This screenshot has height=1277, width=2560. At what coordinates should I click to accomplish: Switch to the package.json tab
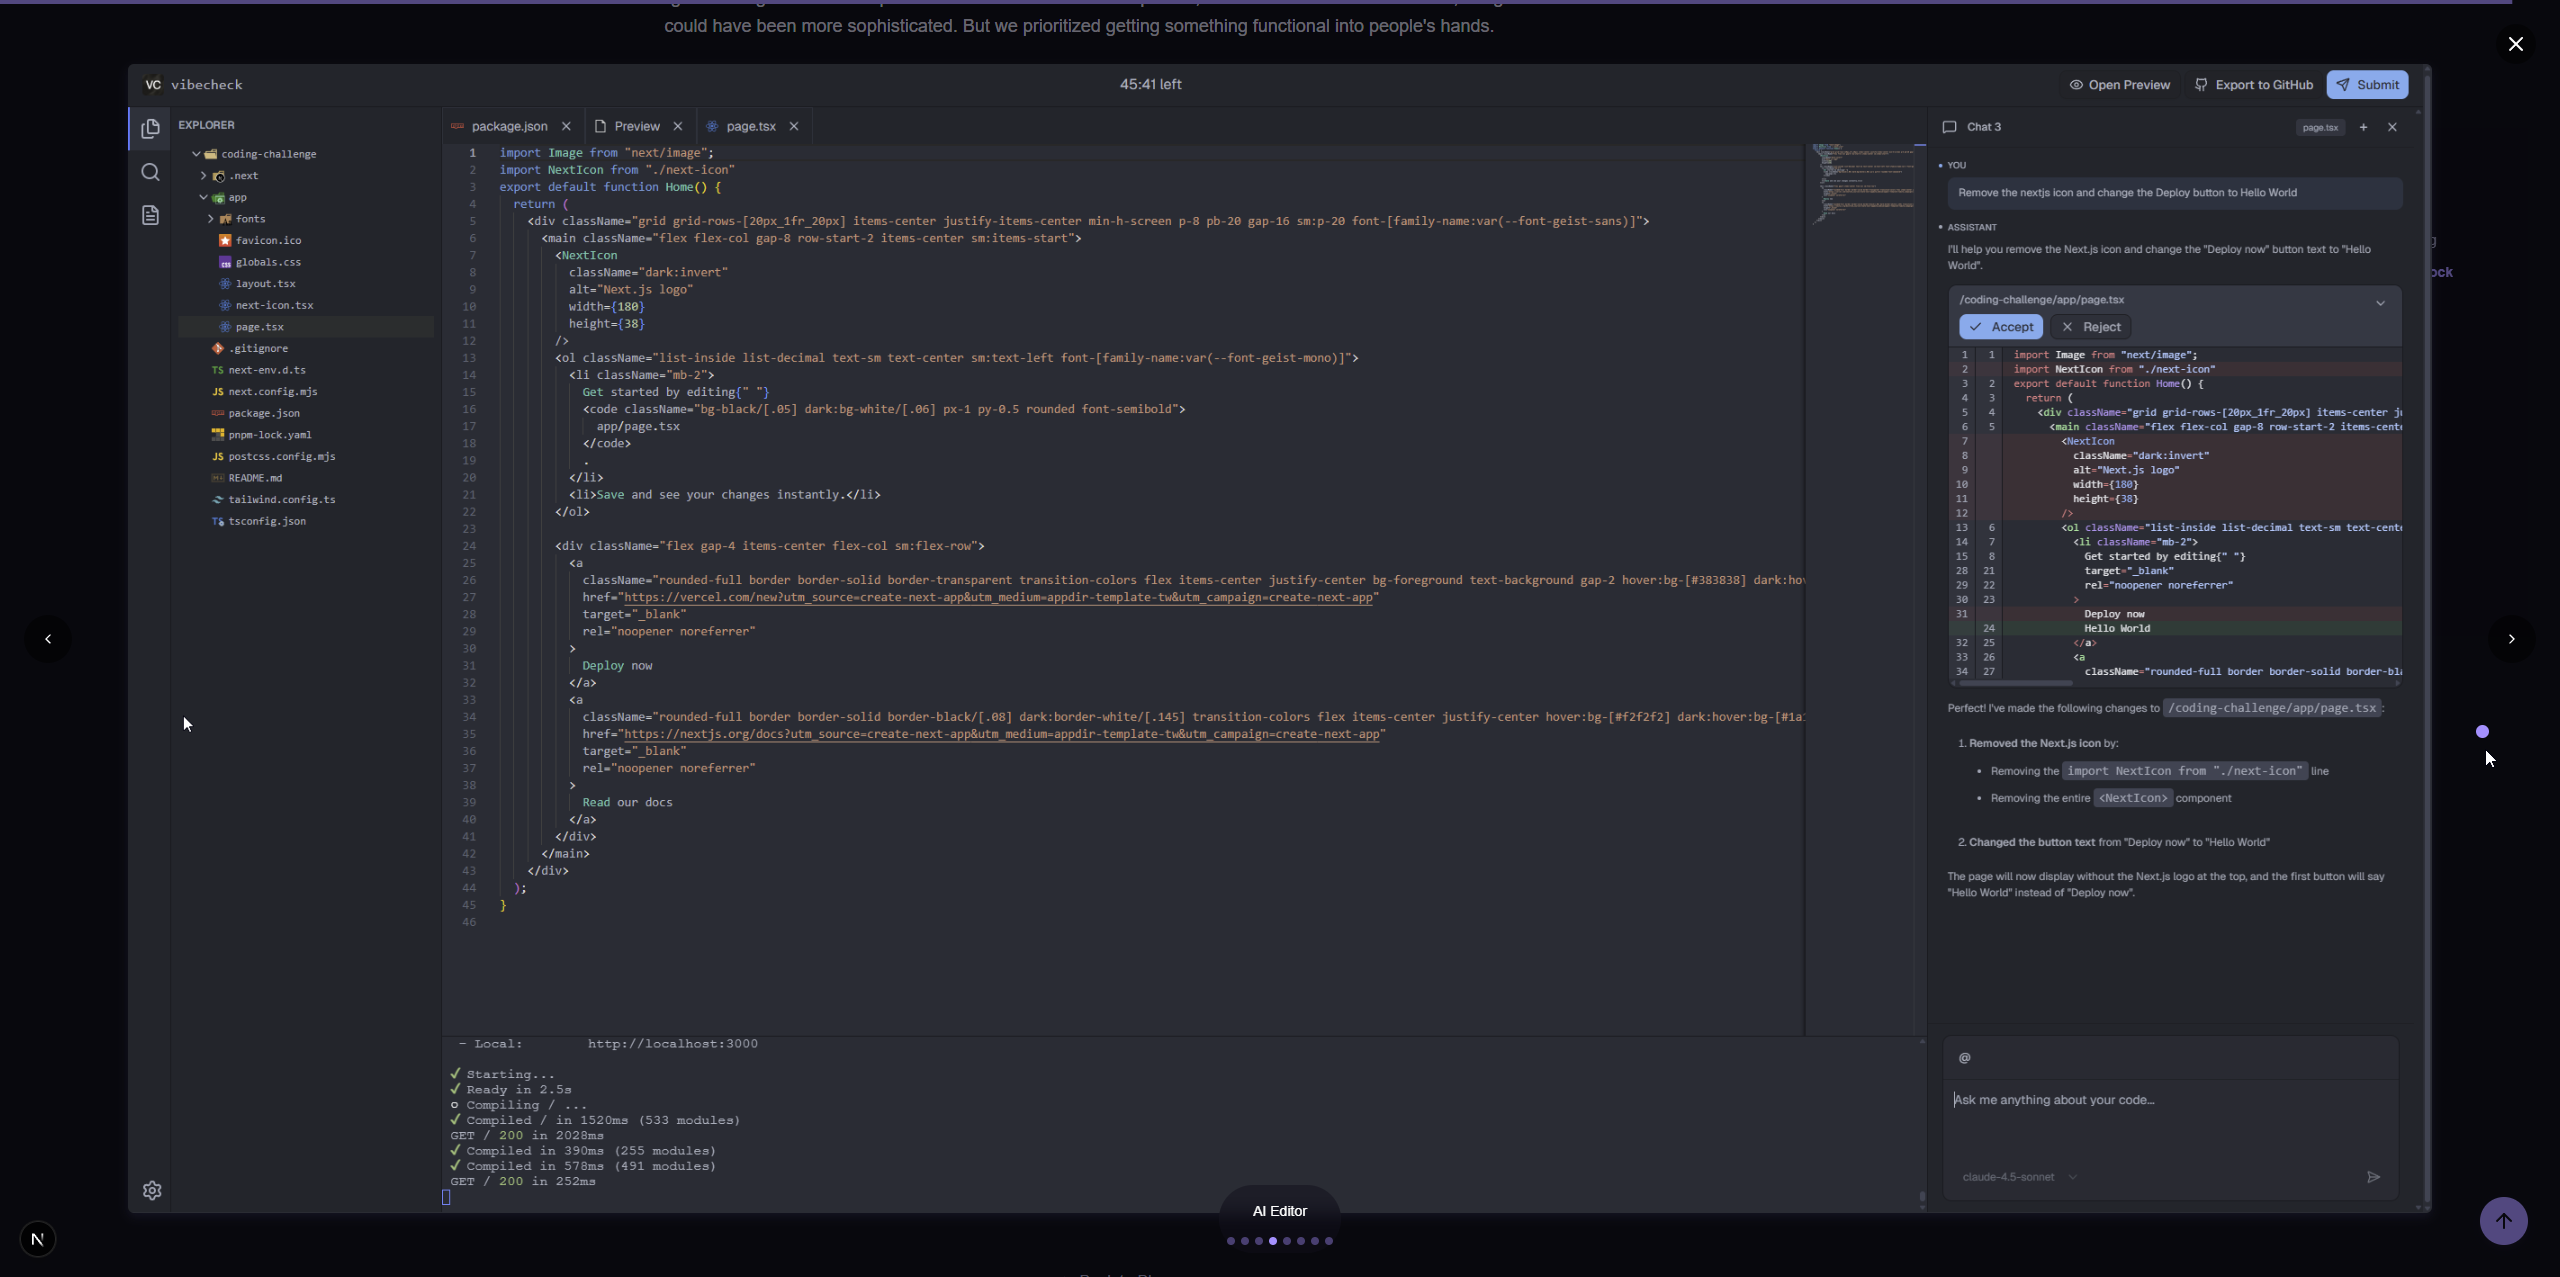[x=509, y=126]
